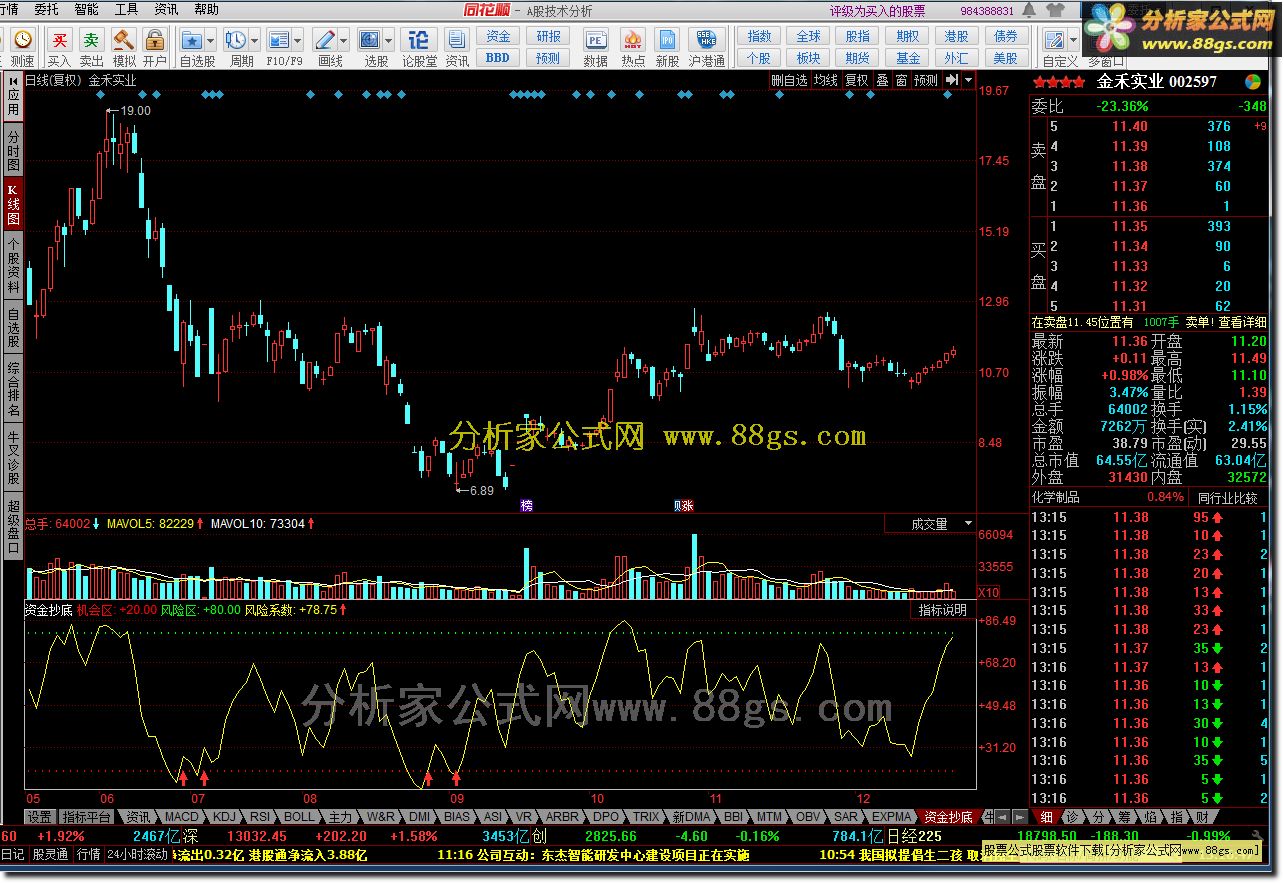The height and width of the screenshot is (883, 1284).
Task: Click the 开户 padlock icon
Action: pyautogui.click(x=154, y=40)
